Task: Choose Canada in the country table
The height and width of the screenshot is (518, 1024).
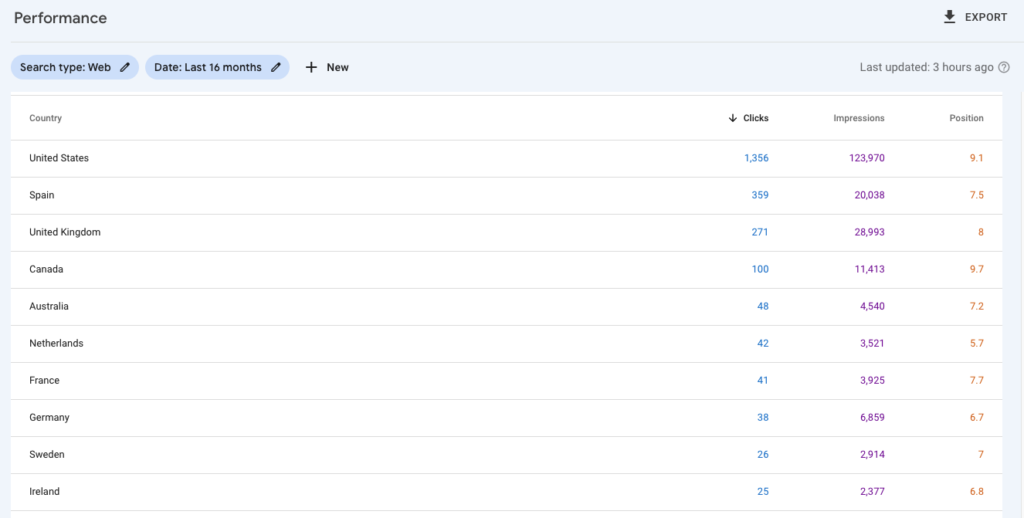Action: coord(49,269)
